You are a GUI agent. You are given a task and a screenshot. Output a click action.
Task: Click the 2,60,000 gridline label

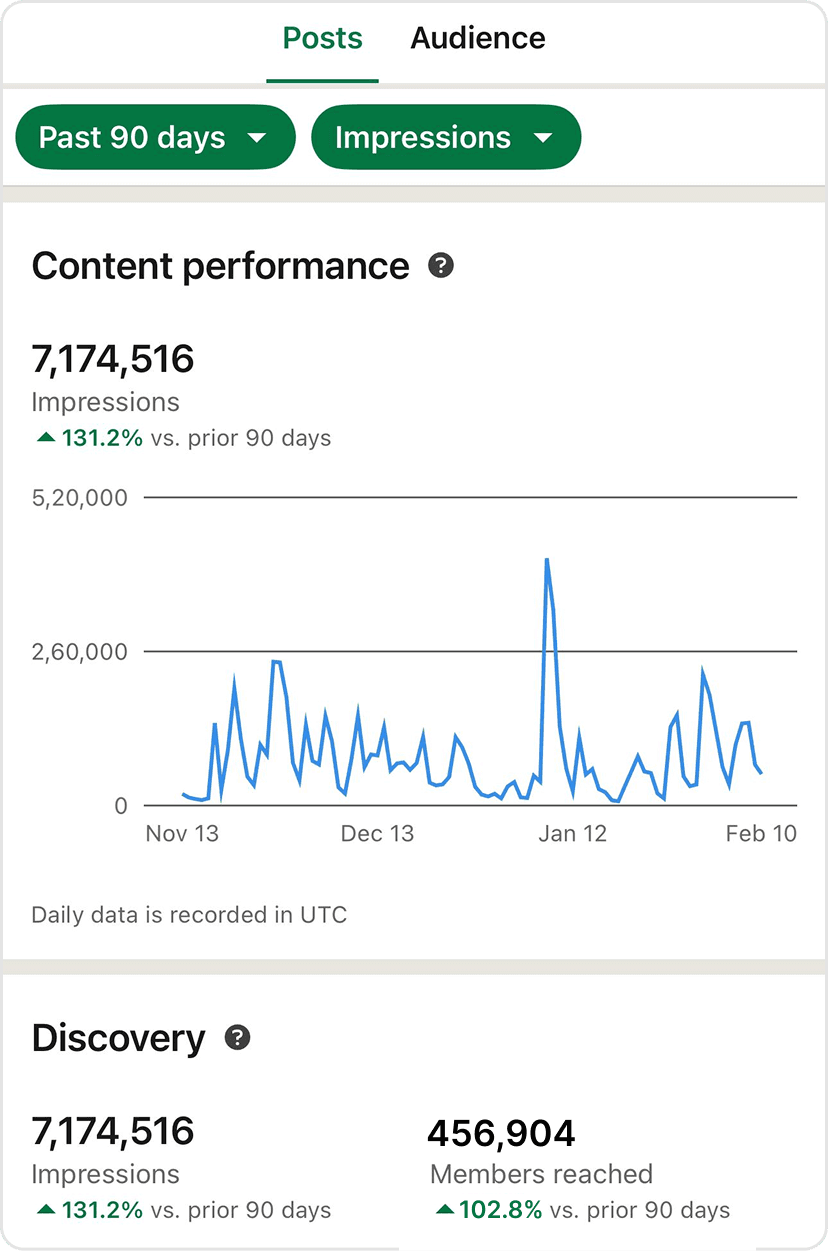pos(80,652)
